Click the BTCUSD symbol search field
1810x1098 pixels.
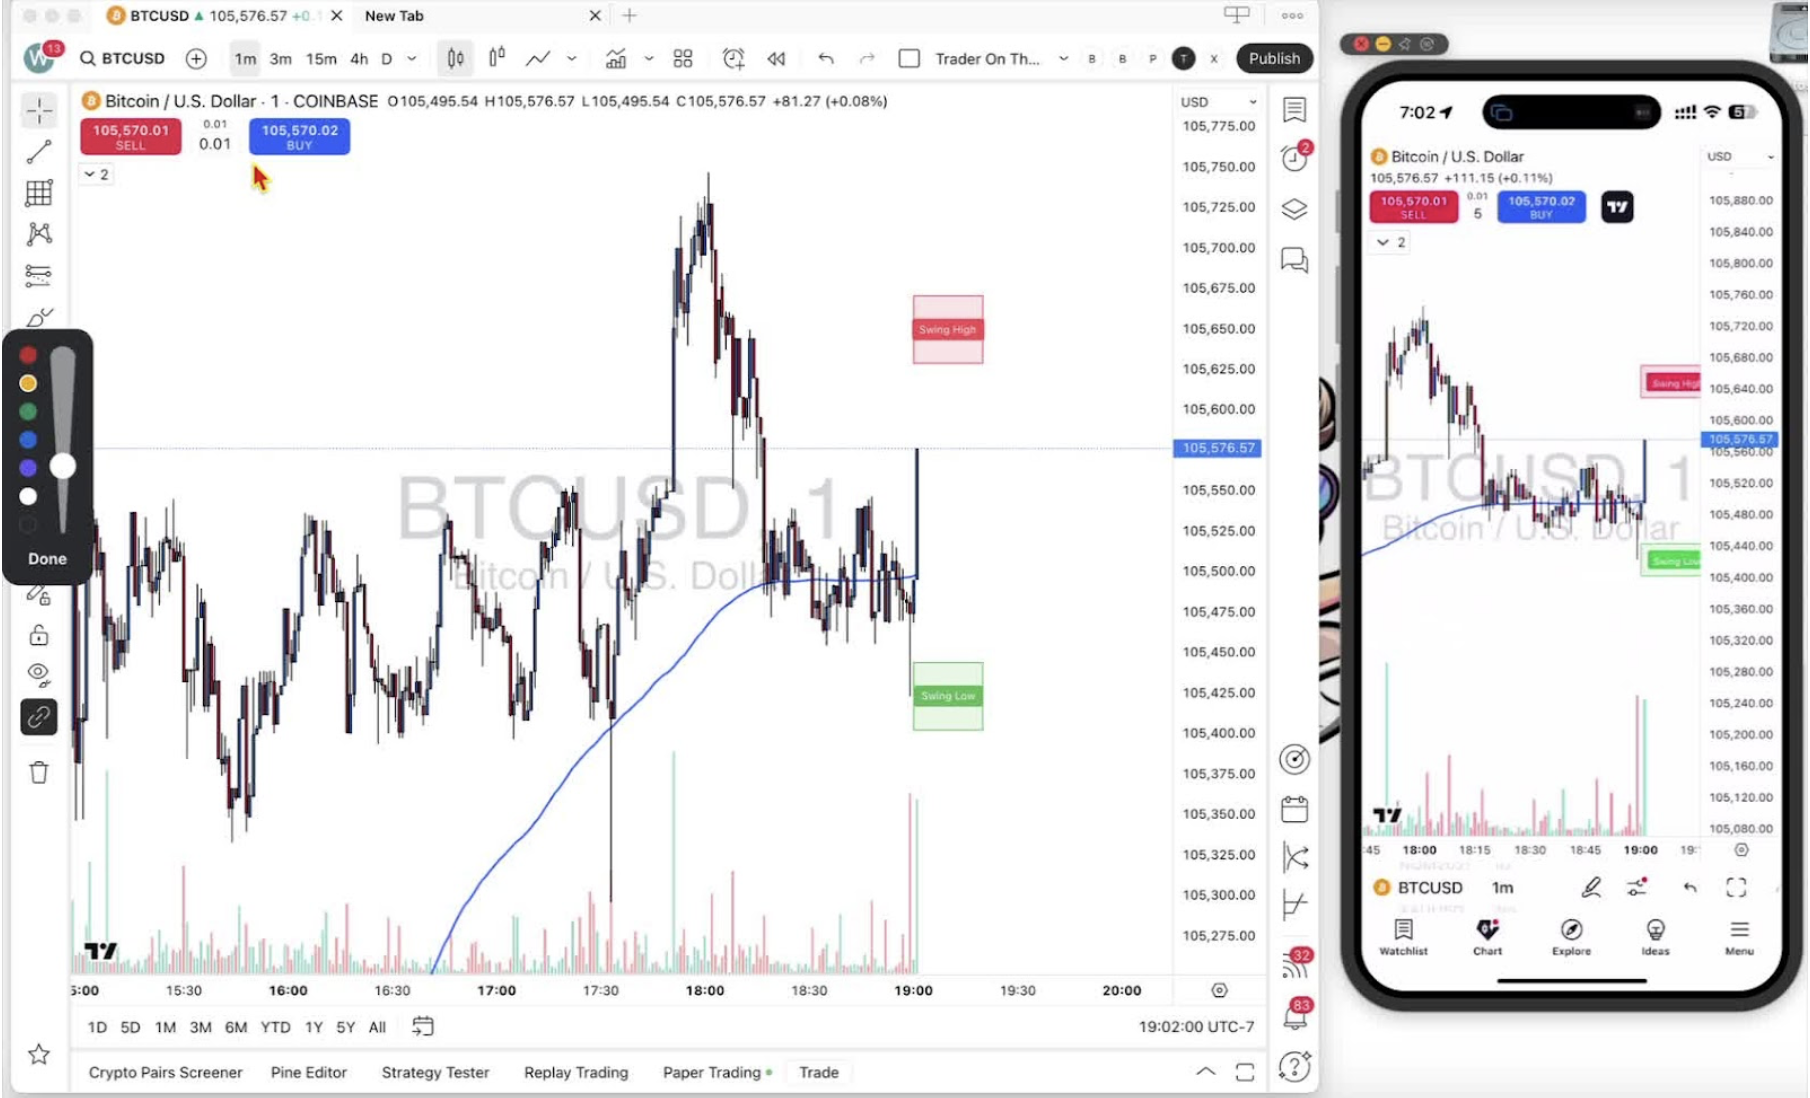(123, 59)
